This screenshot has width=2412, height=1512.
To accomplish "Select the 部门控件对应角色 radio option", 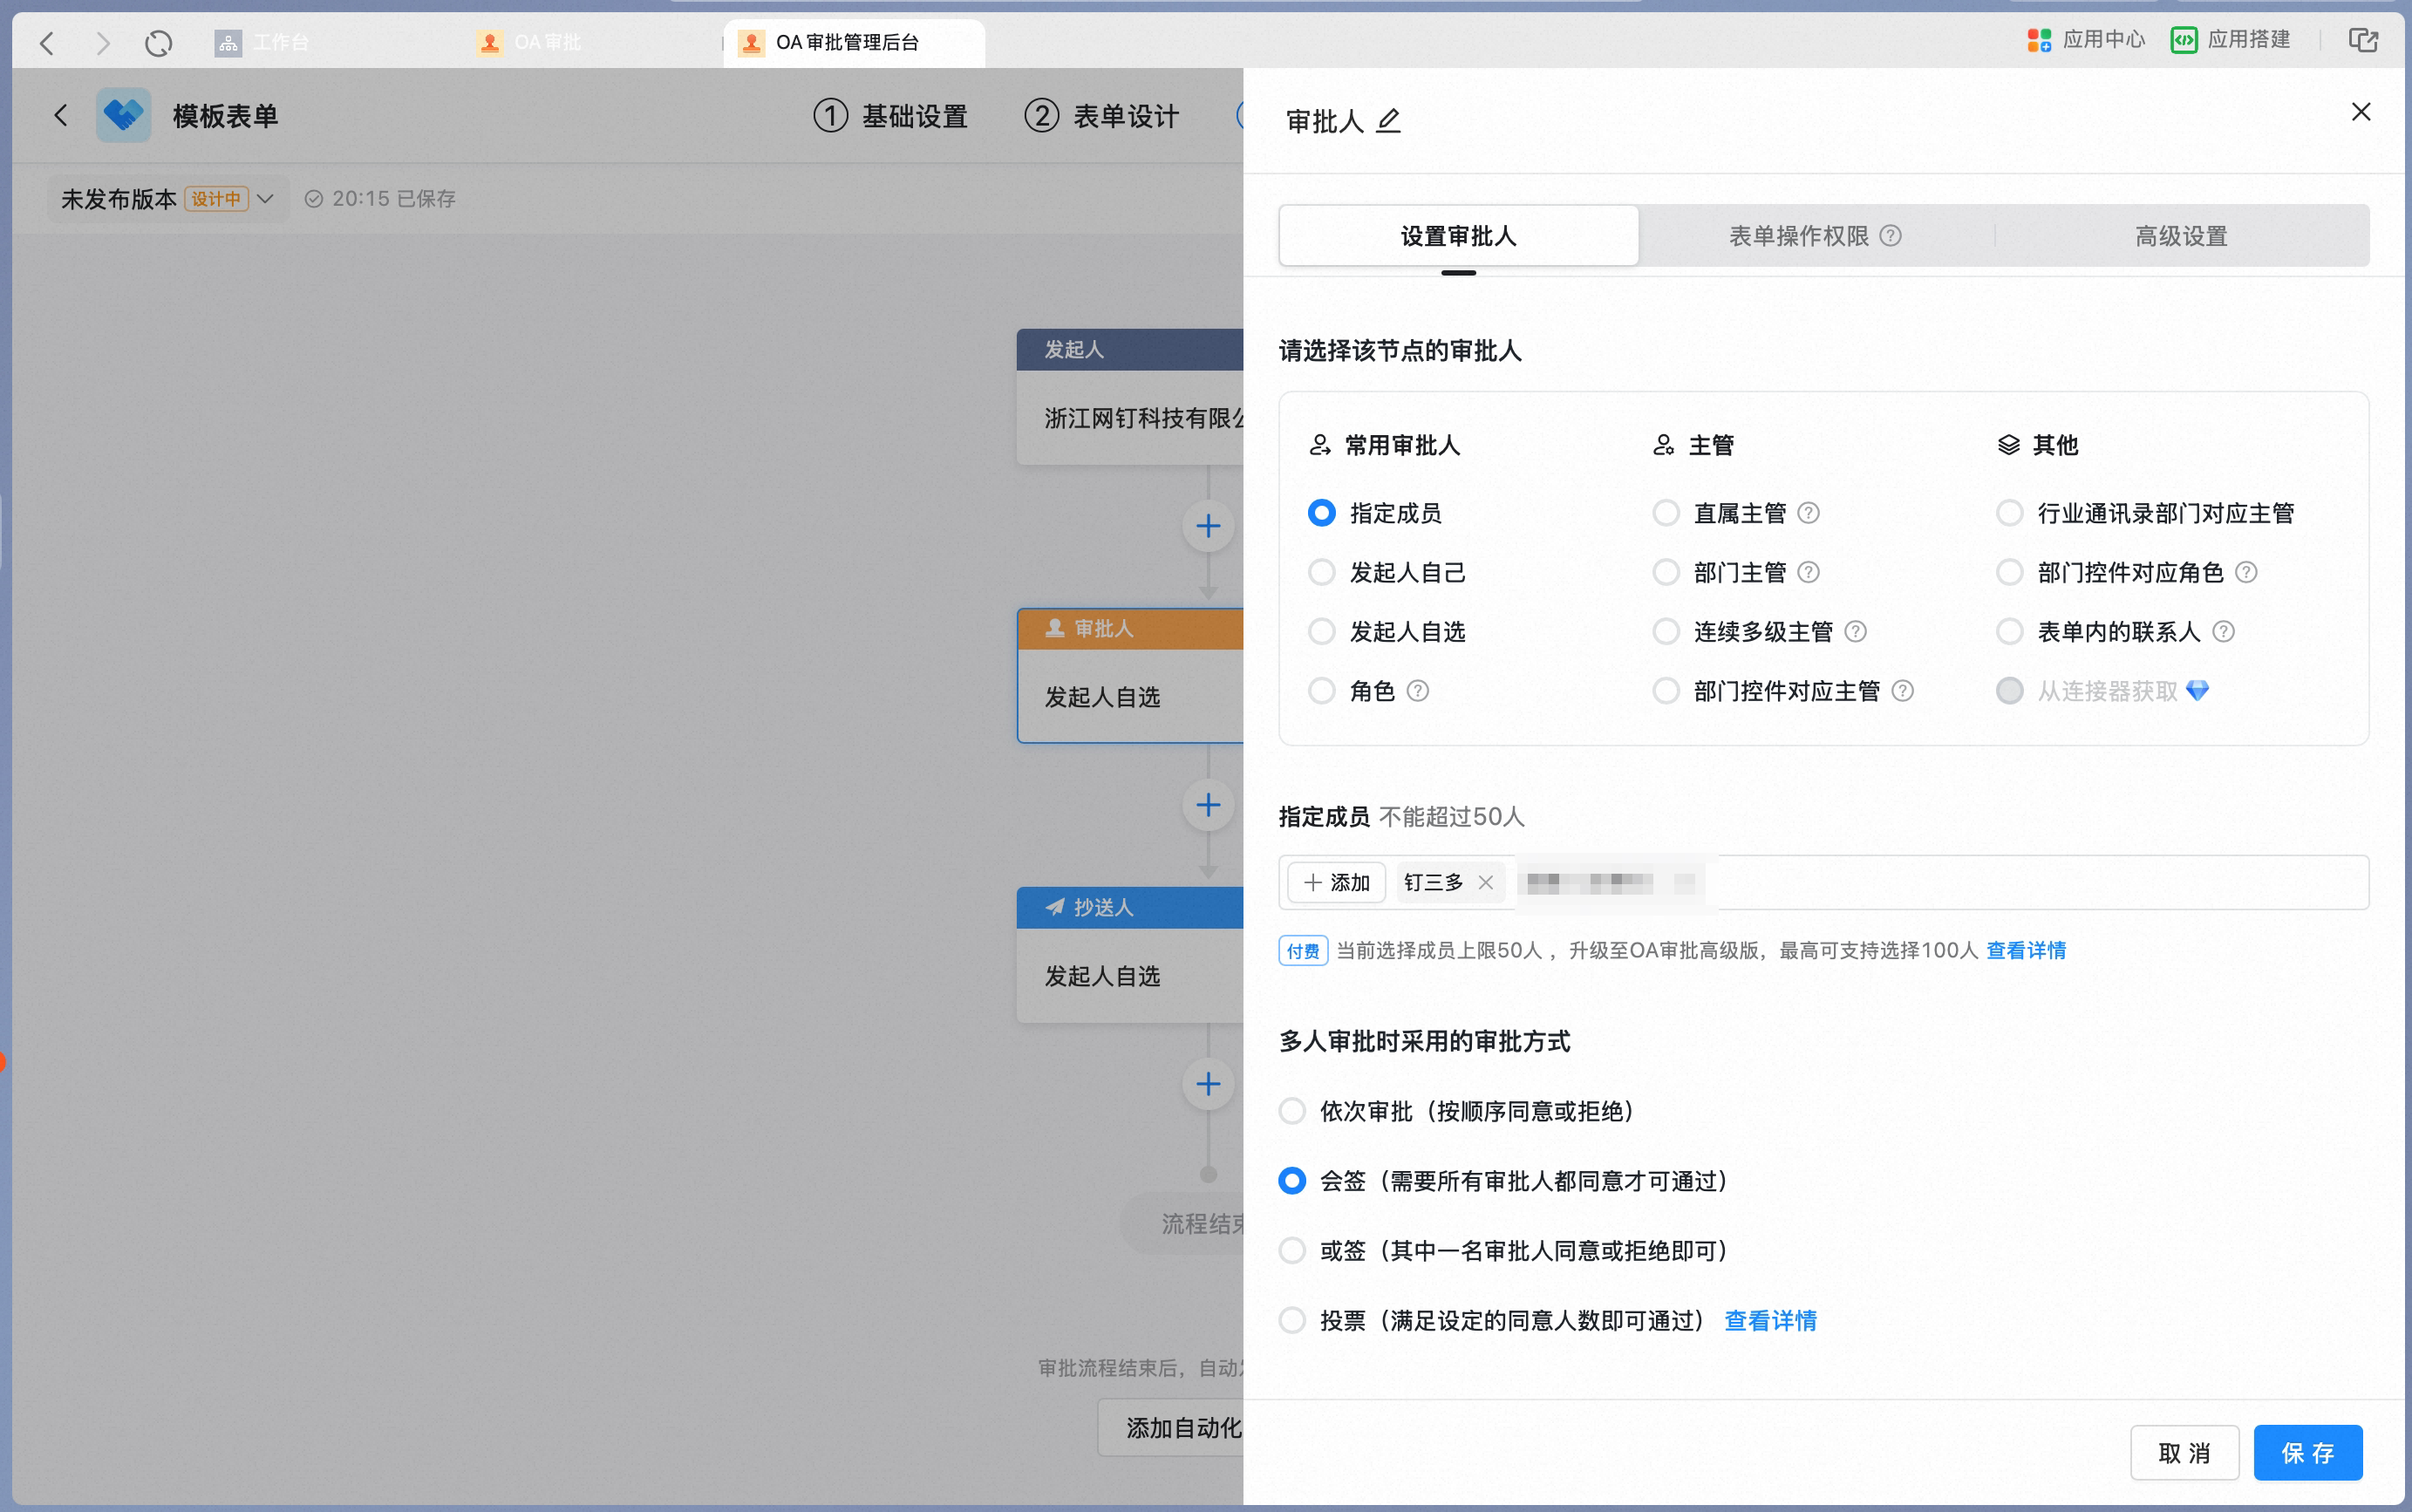I will [x=2010, y=572].
